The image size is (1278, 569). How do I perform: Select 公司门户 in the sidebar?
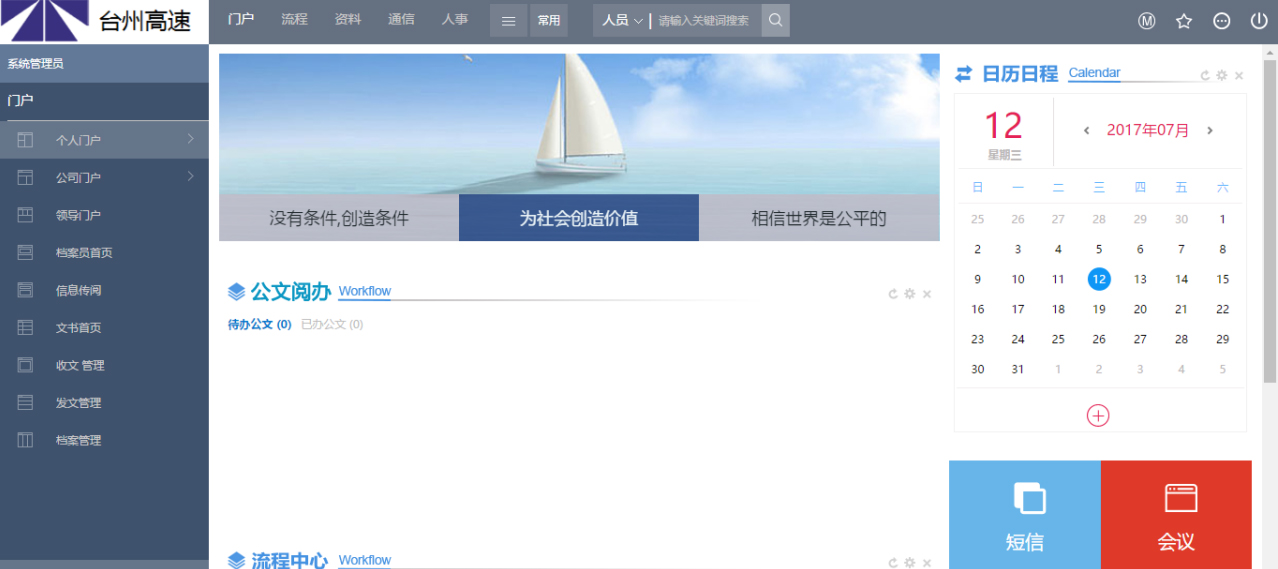[104, 178]
